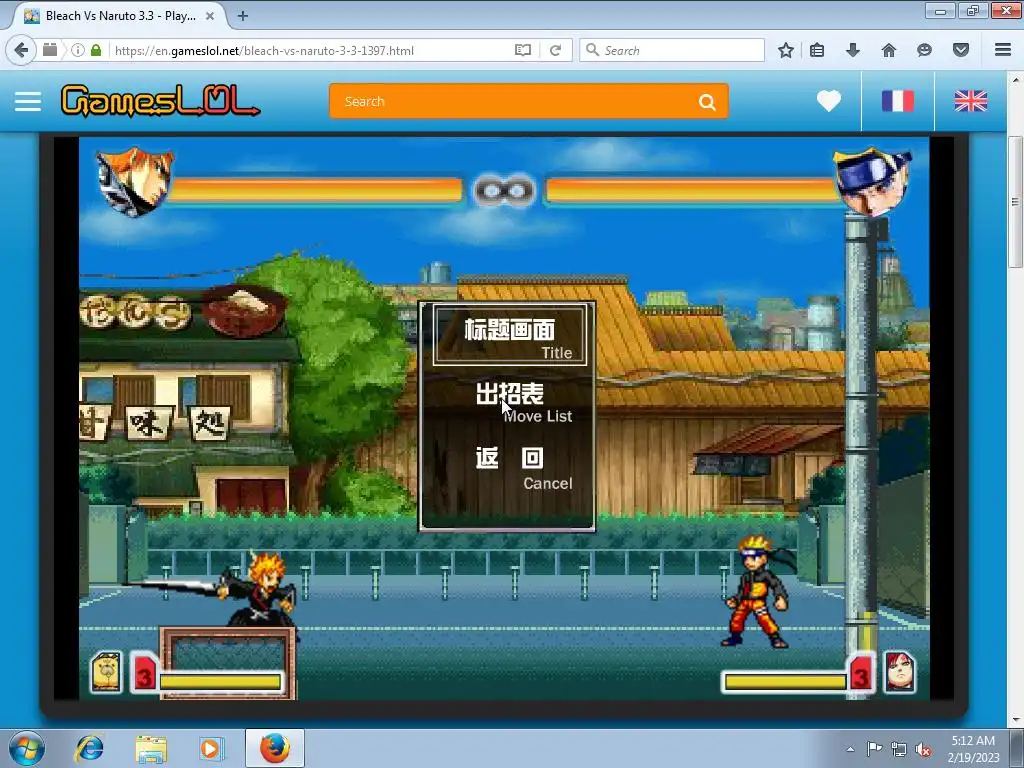Click the Firefox search field
Viewport: 1024px width, 768px height.
tap(671, 50)
